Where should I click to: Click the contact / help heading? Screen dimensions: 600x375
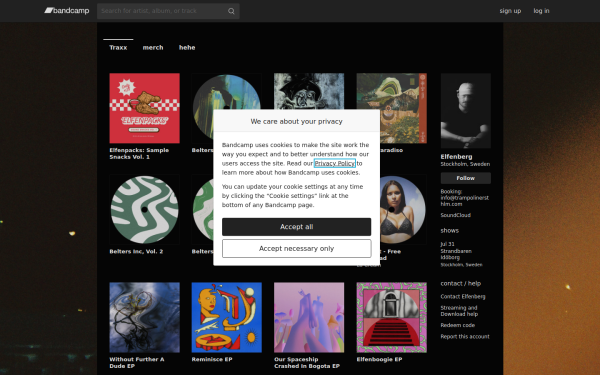[x=461, y=284]
